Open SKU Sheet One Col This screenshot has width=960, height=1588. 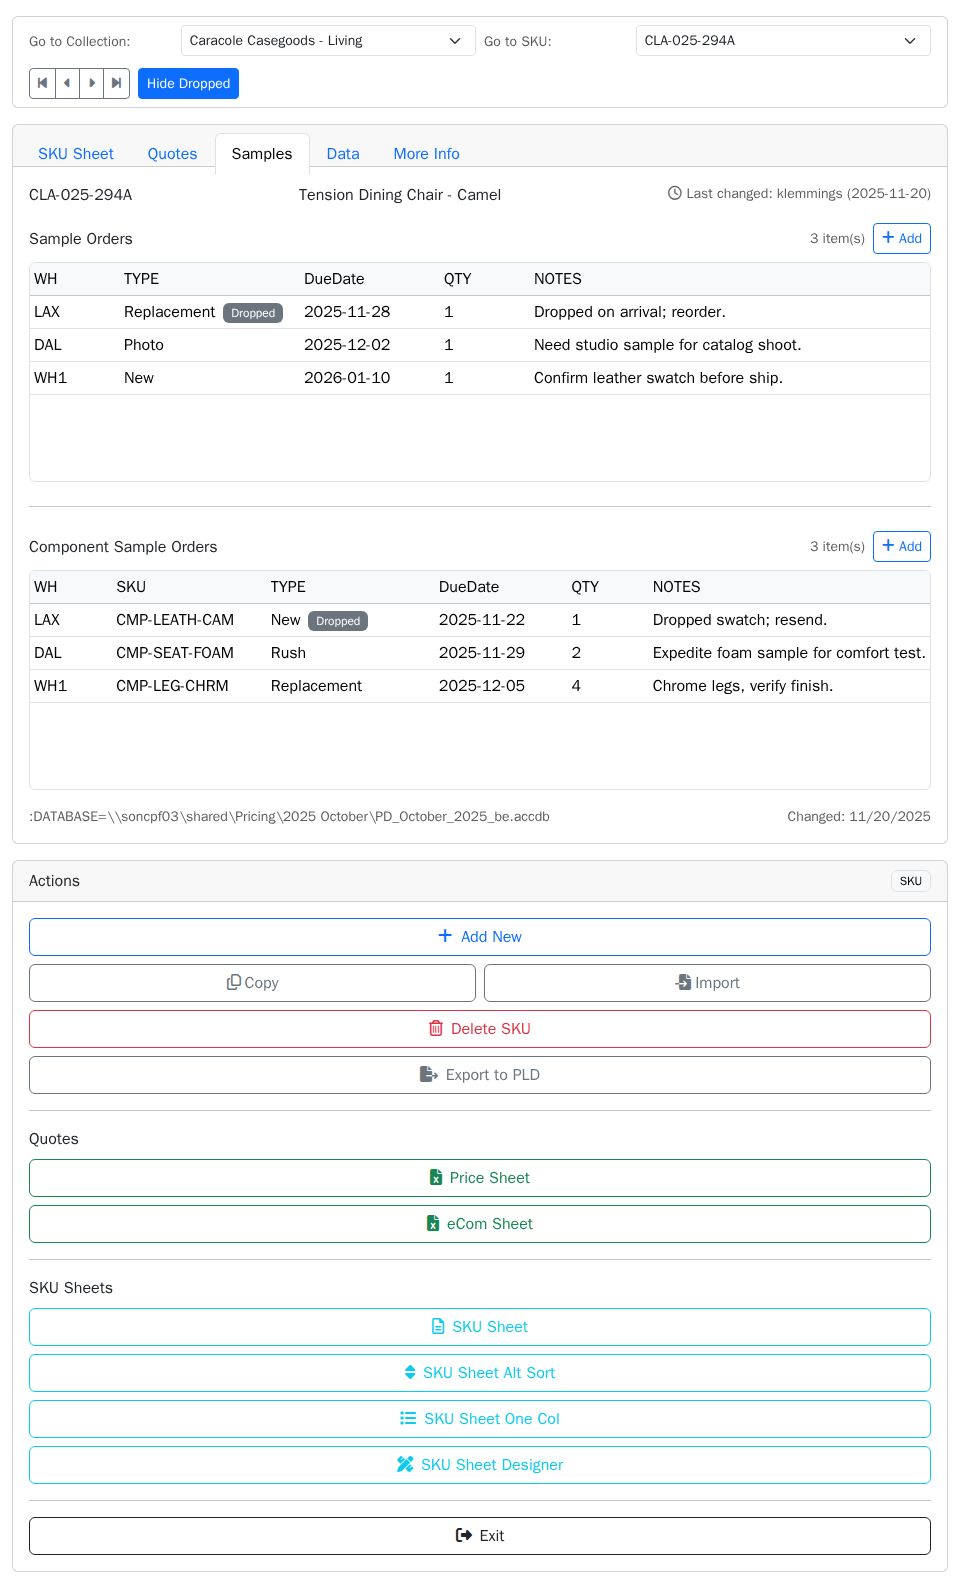pyautogui.click(x=480, y=1419)
